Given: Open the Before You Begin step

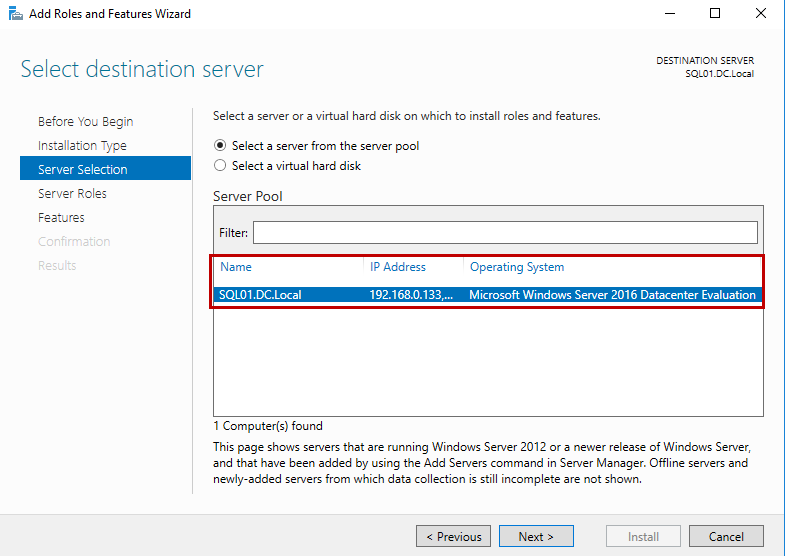Looking at the screenshot, I should click(x=85, y=122).
